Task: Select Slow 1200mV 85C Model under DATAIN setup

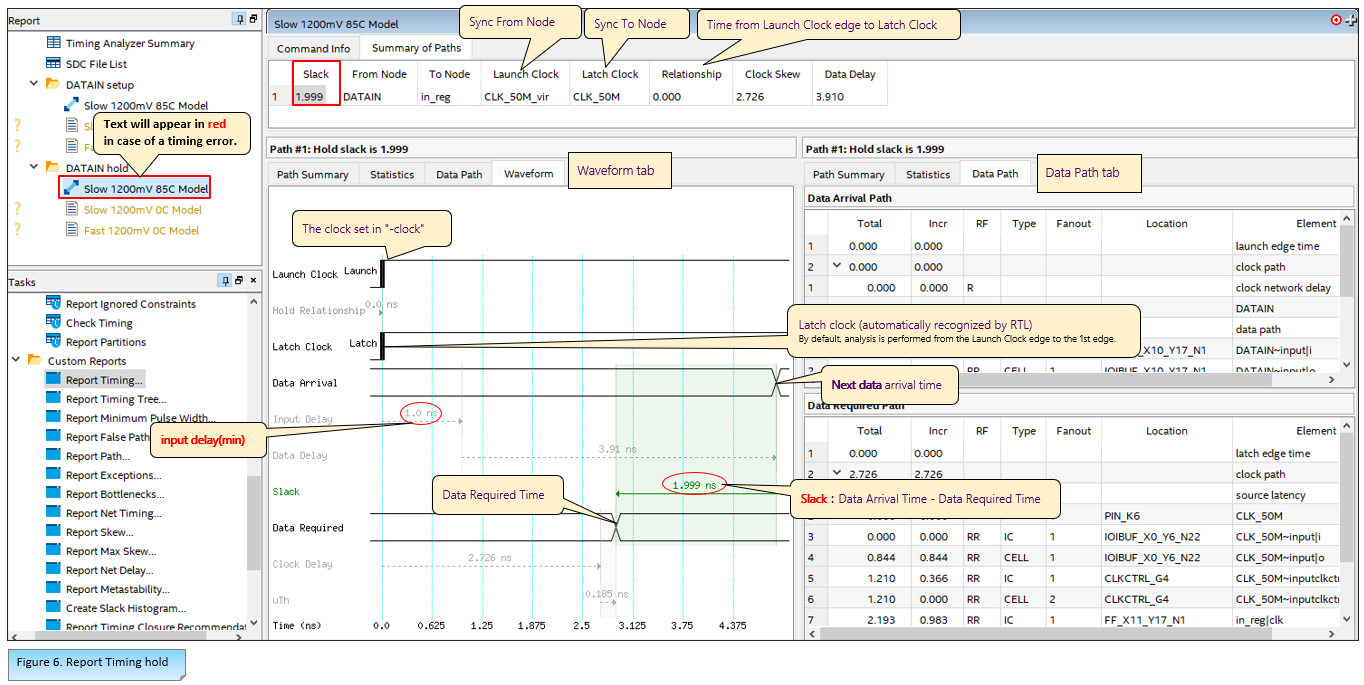Action: tap(145, 105)
